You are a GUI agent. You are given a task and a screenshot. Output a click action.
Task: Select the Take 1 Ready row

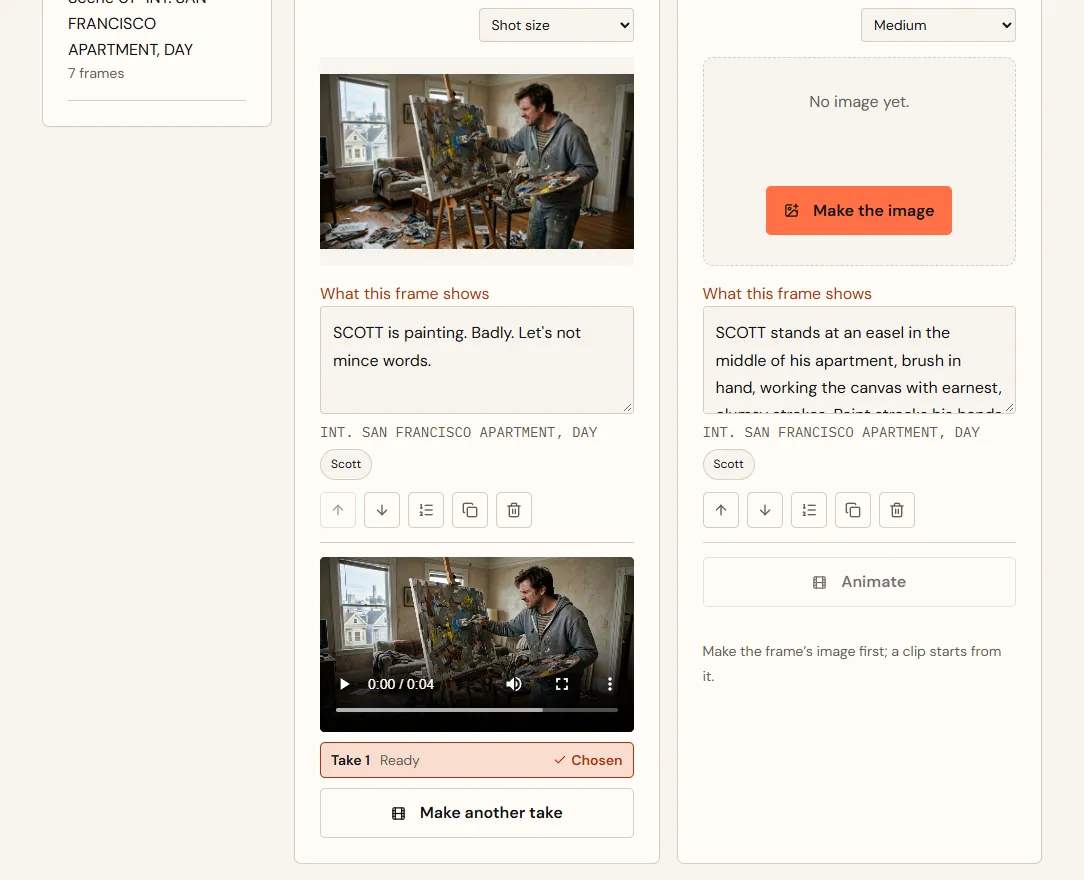coord(477,760)
